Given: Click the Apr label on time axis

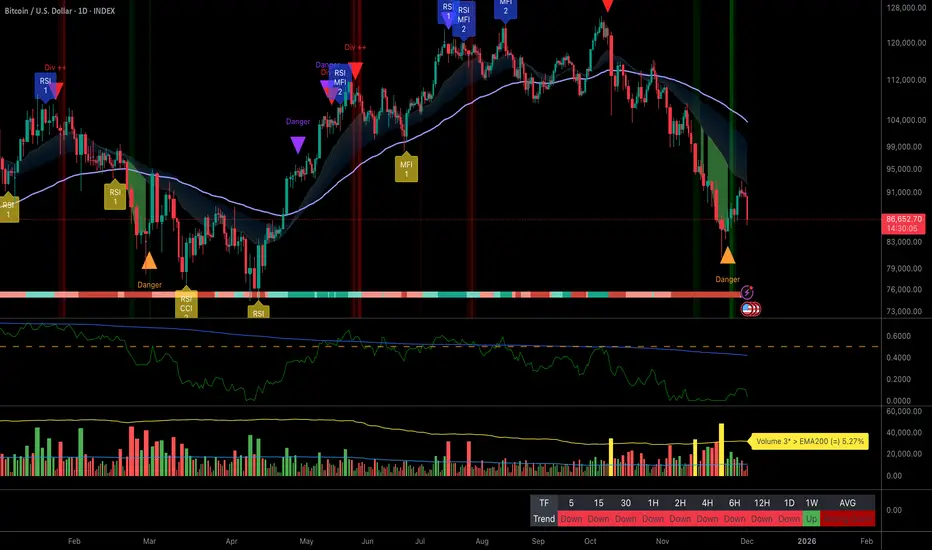Looking at the screenshot, I should click(x=231, y=541).
